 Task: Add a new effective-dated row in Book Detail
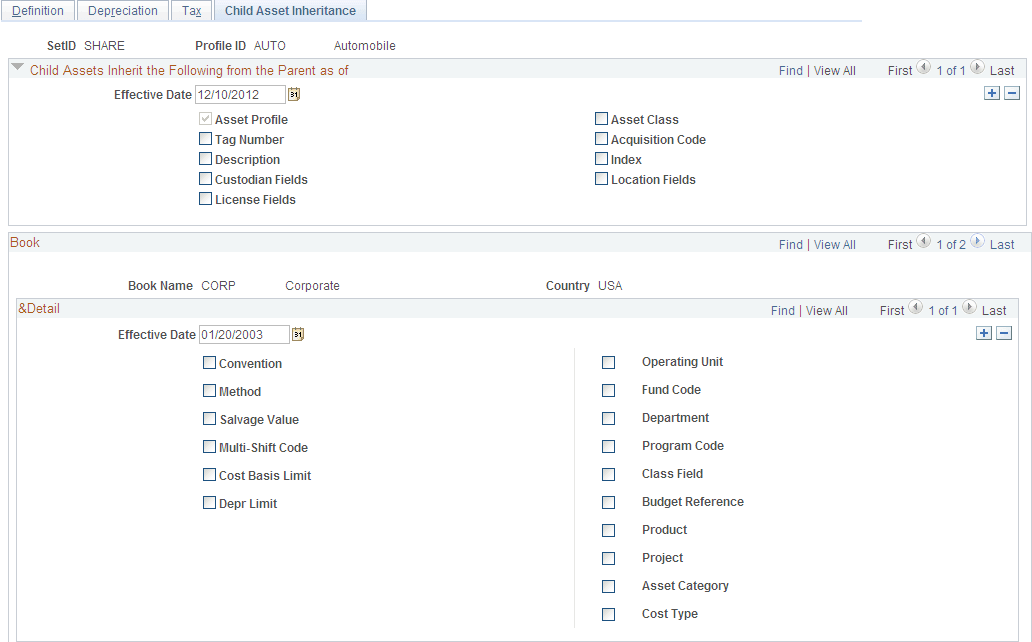point(984,333)
